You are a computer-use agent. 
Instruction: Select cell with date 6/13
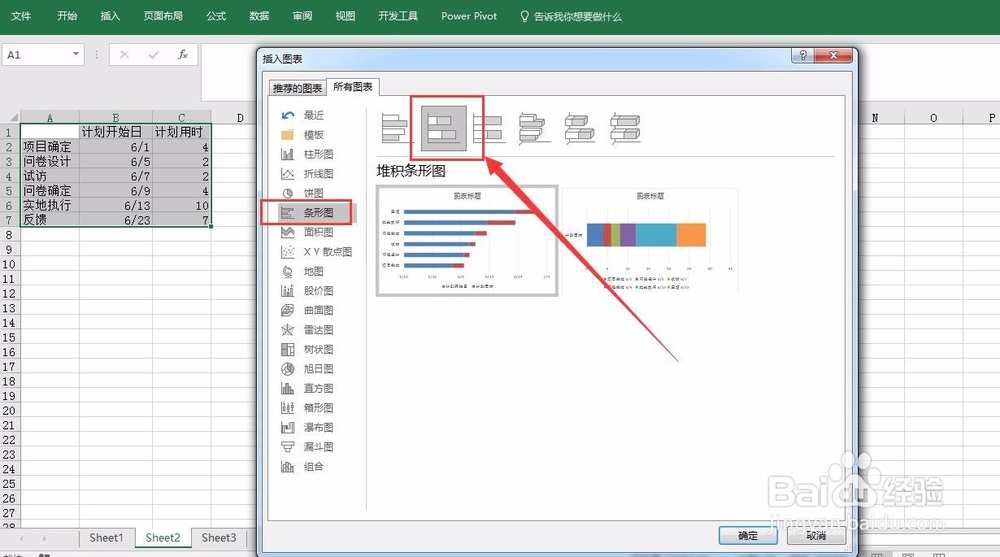(115, 205)
